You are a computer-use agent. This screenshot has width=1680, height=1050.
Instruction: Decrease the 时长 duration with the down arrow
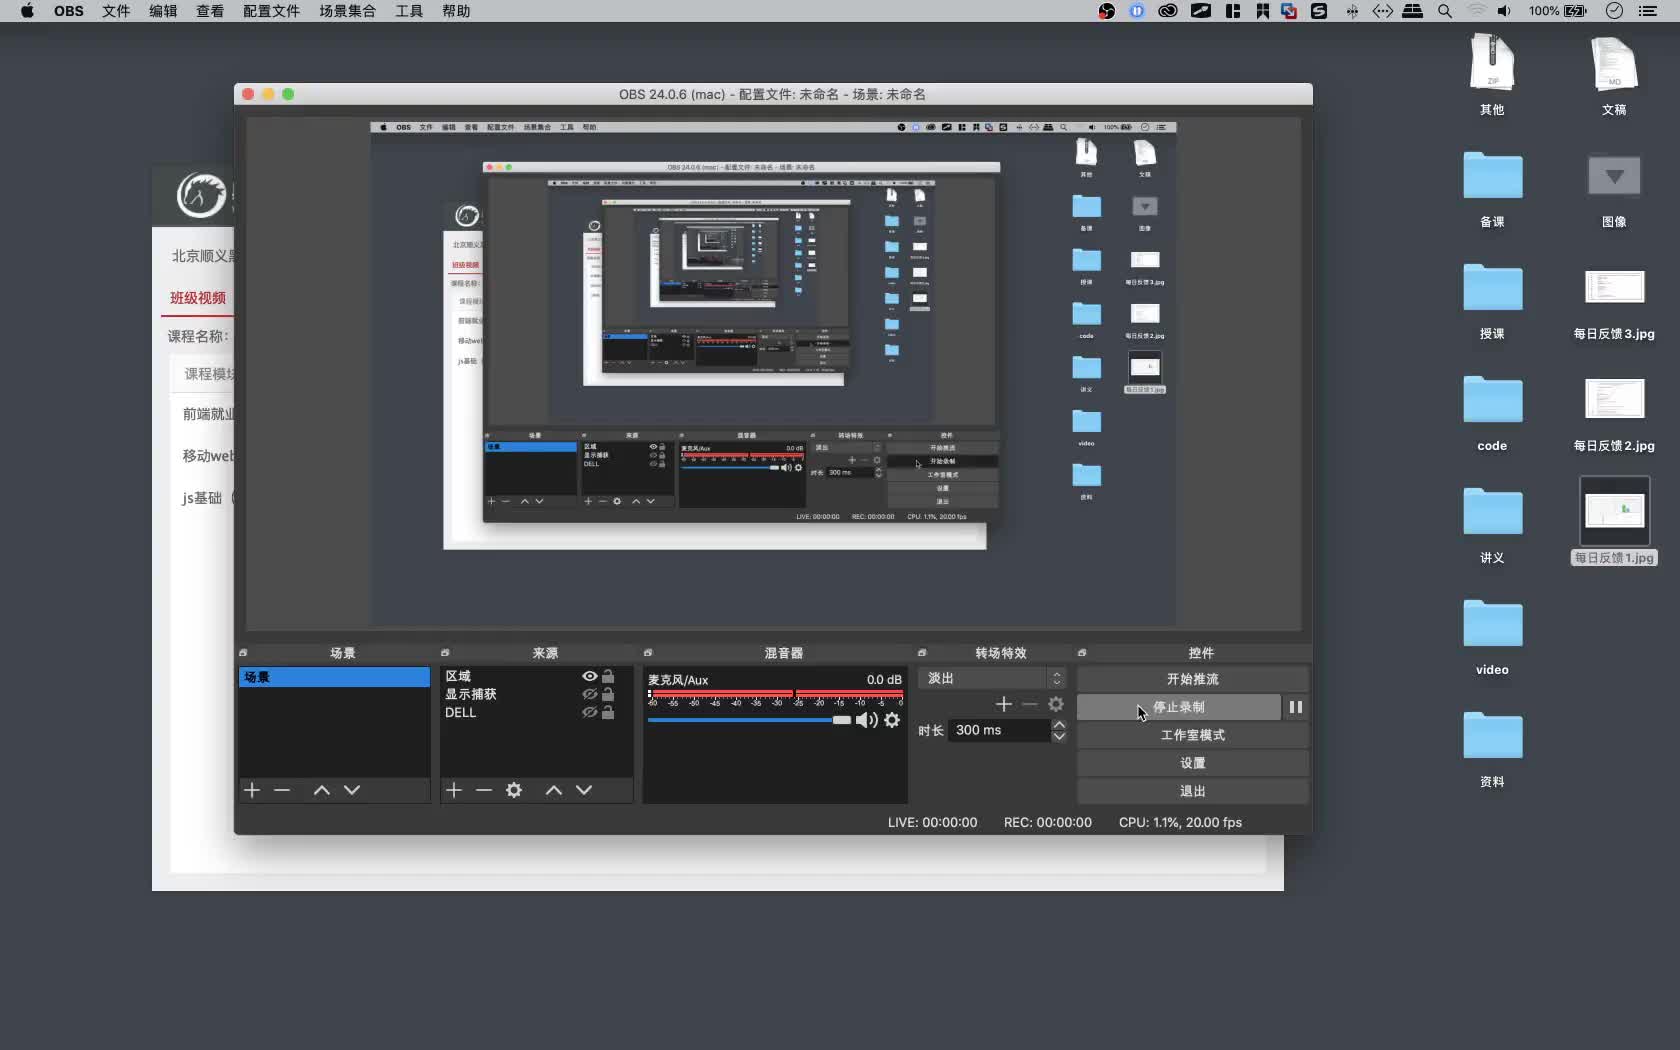click(1059, 737)
